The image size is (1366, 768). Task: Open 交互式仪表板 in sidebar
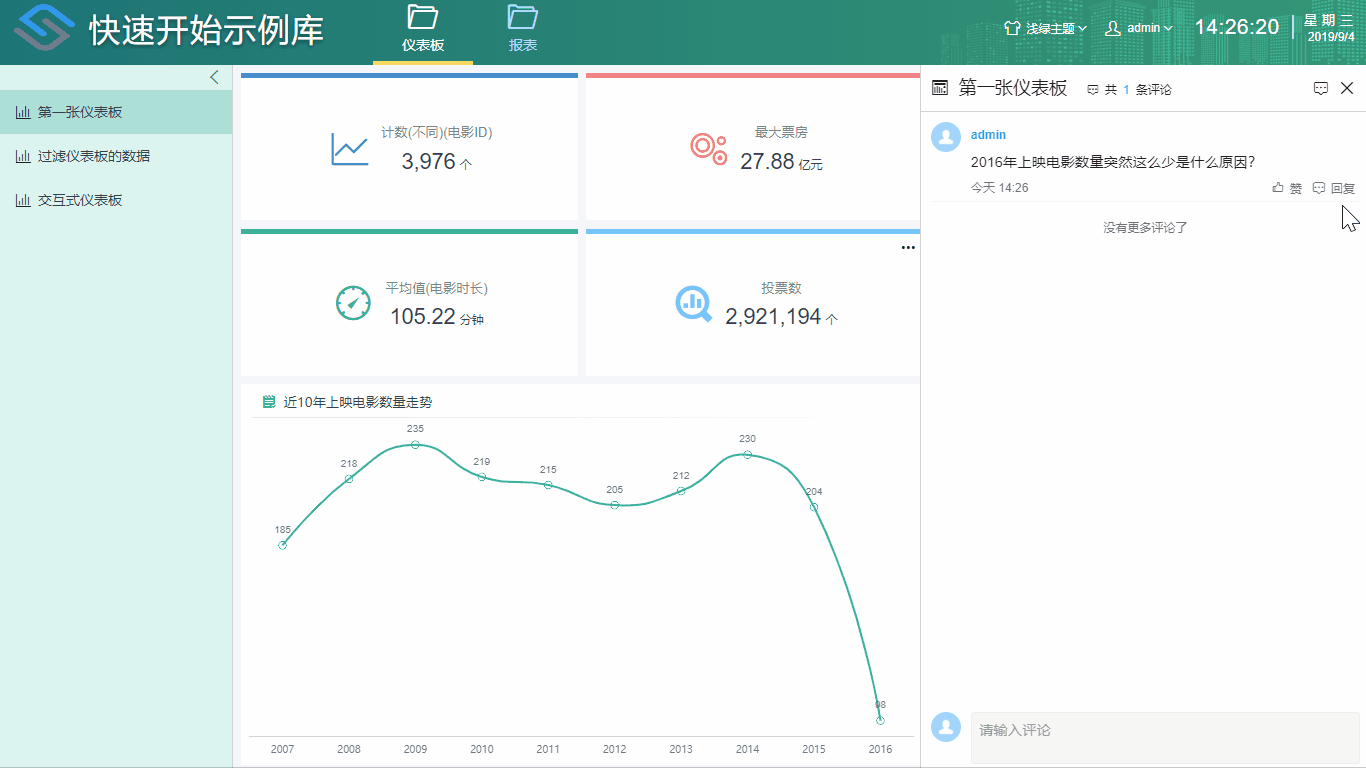click(80, 200)
